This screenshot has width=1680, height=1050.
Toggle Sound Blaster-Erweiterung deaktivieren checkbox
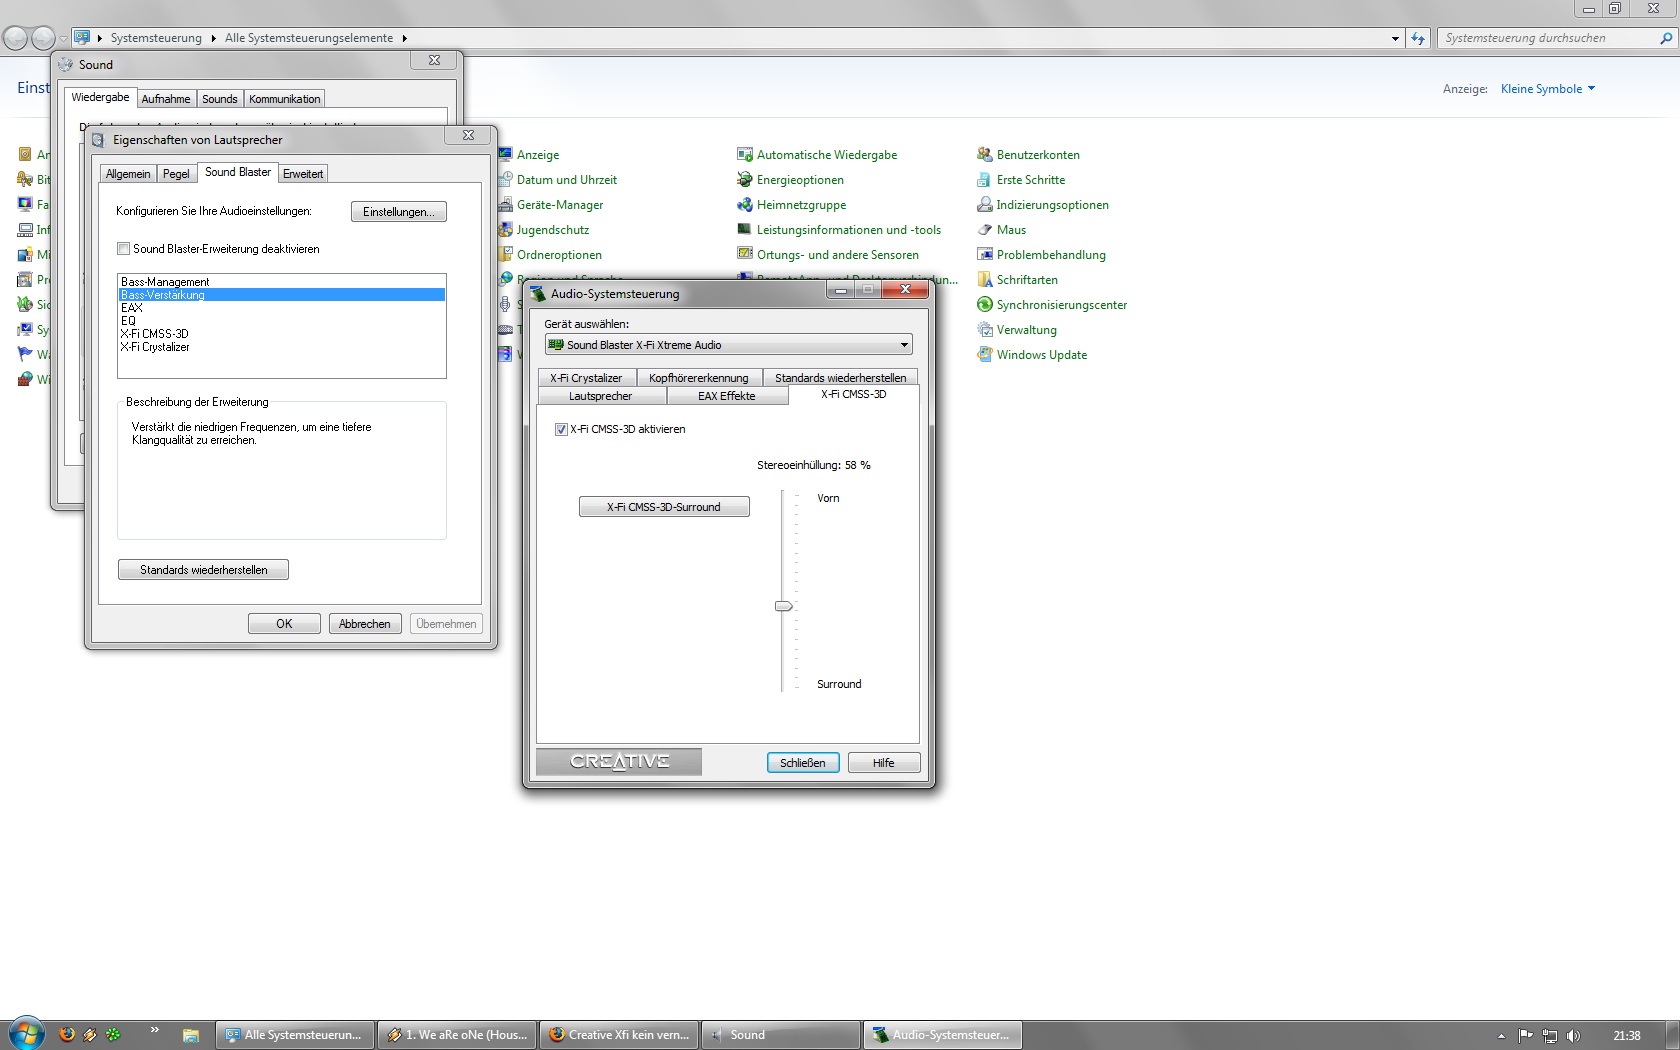point(124,249)
